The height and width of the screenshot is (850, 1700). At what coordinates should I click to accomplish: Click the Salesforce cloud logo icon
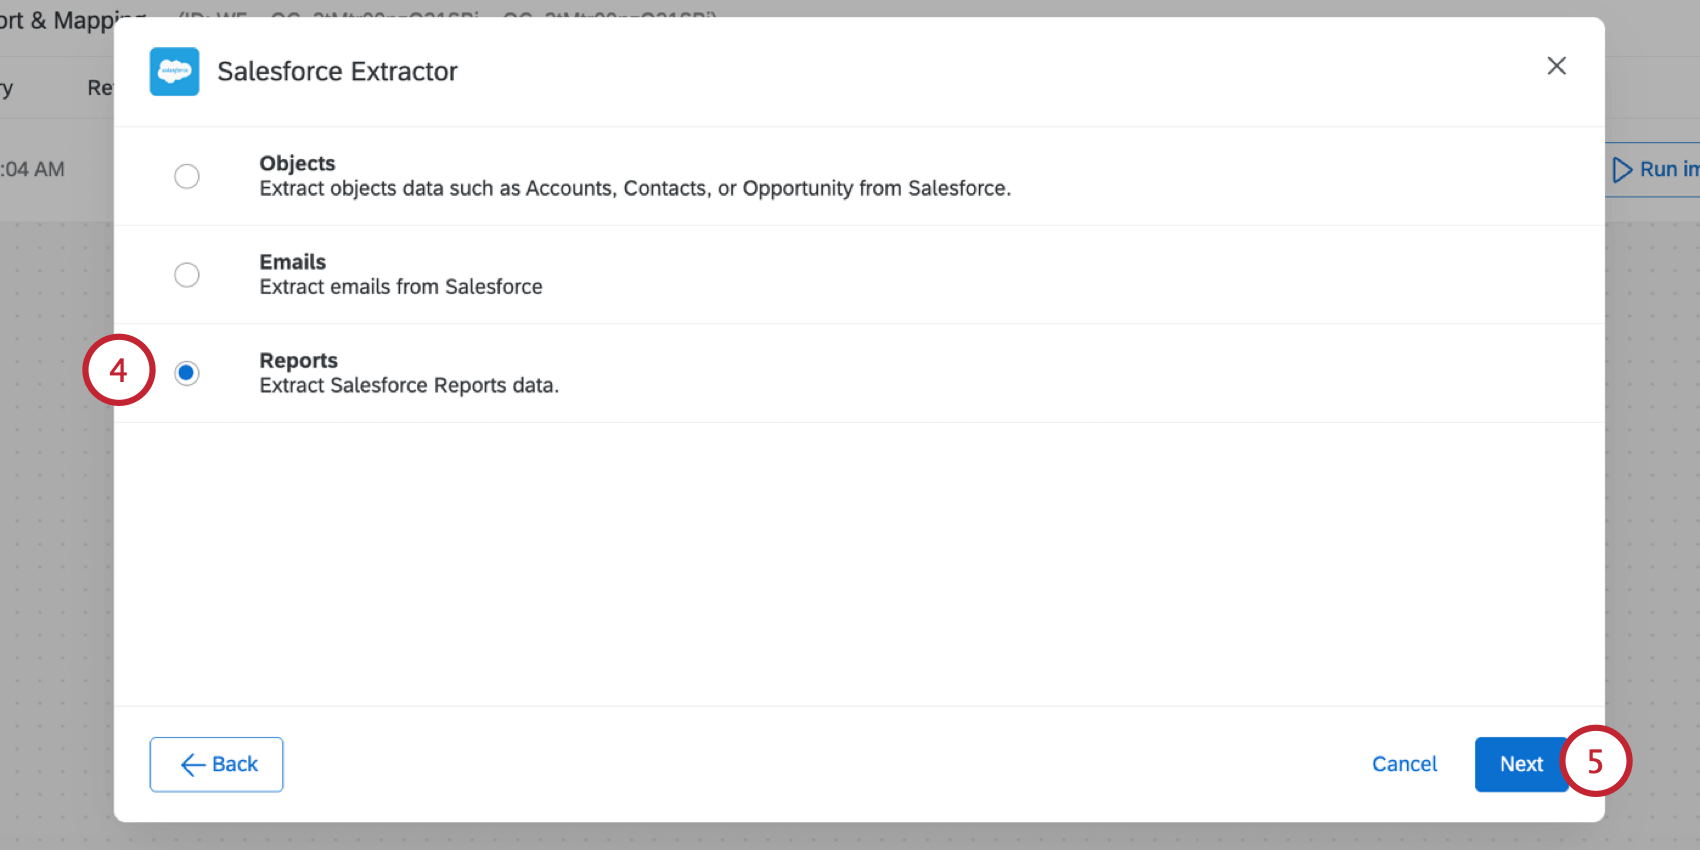[x=174, y=71]
